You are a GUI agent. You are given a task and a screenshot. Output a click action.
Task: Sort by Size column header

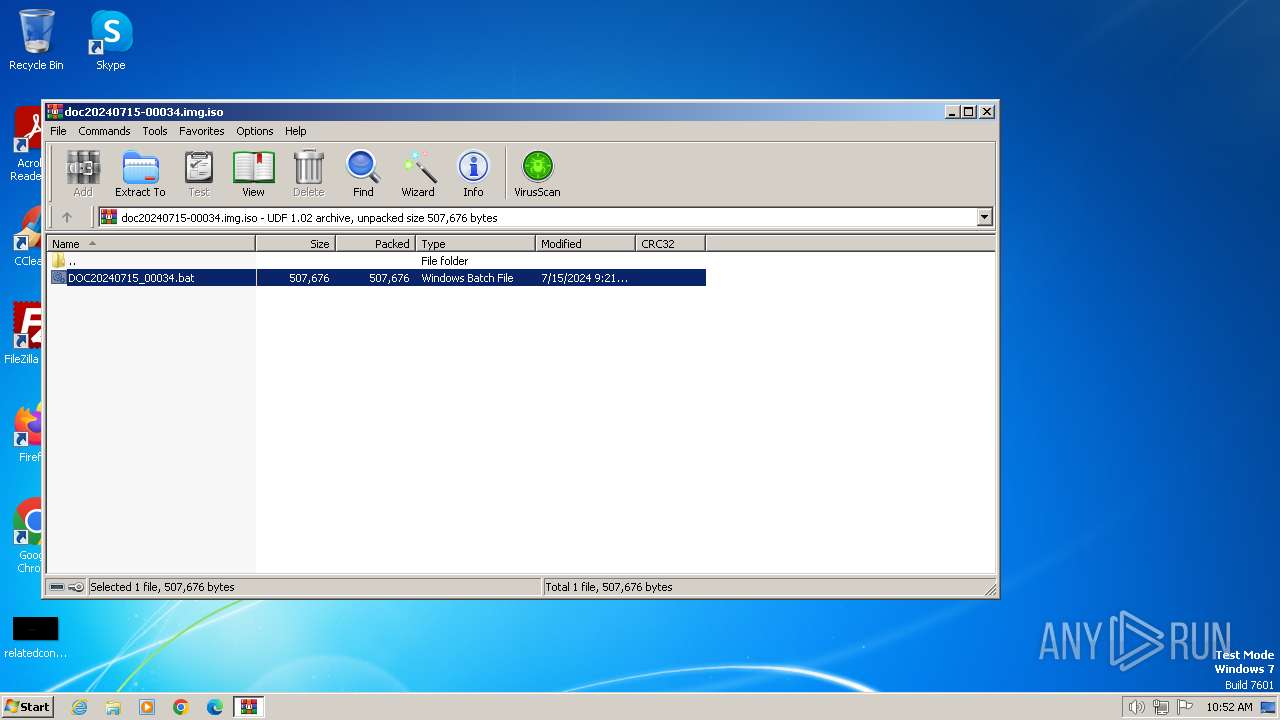pos(296,243)
